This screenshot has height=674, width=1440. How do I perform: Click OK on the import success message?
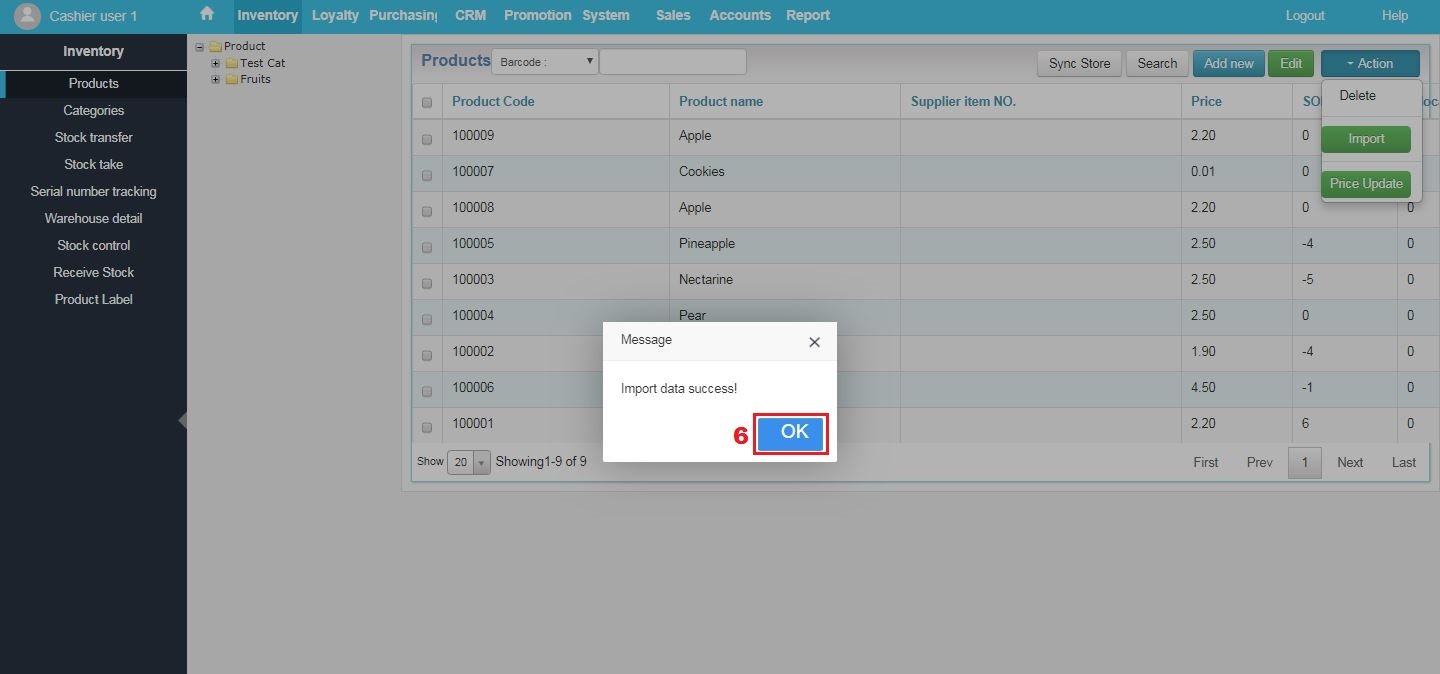(791, 432)
